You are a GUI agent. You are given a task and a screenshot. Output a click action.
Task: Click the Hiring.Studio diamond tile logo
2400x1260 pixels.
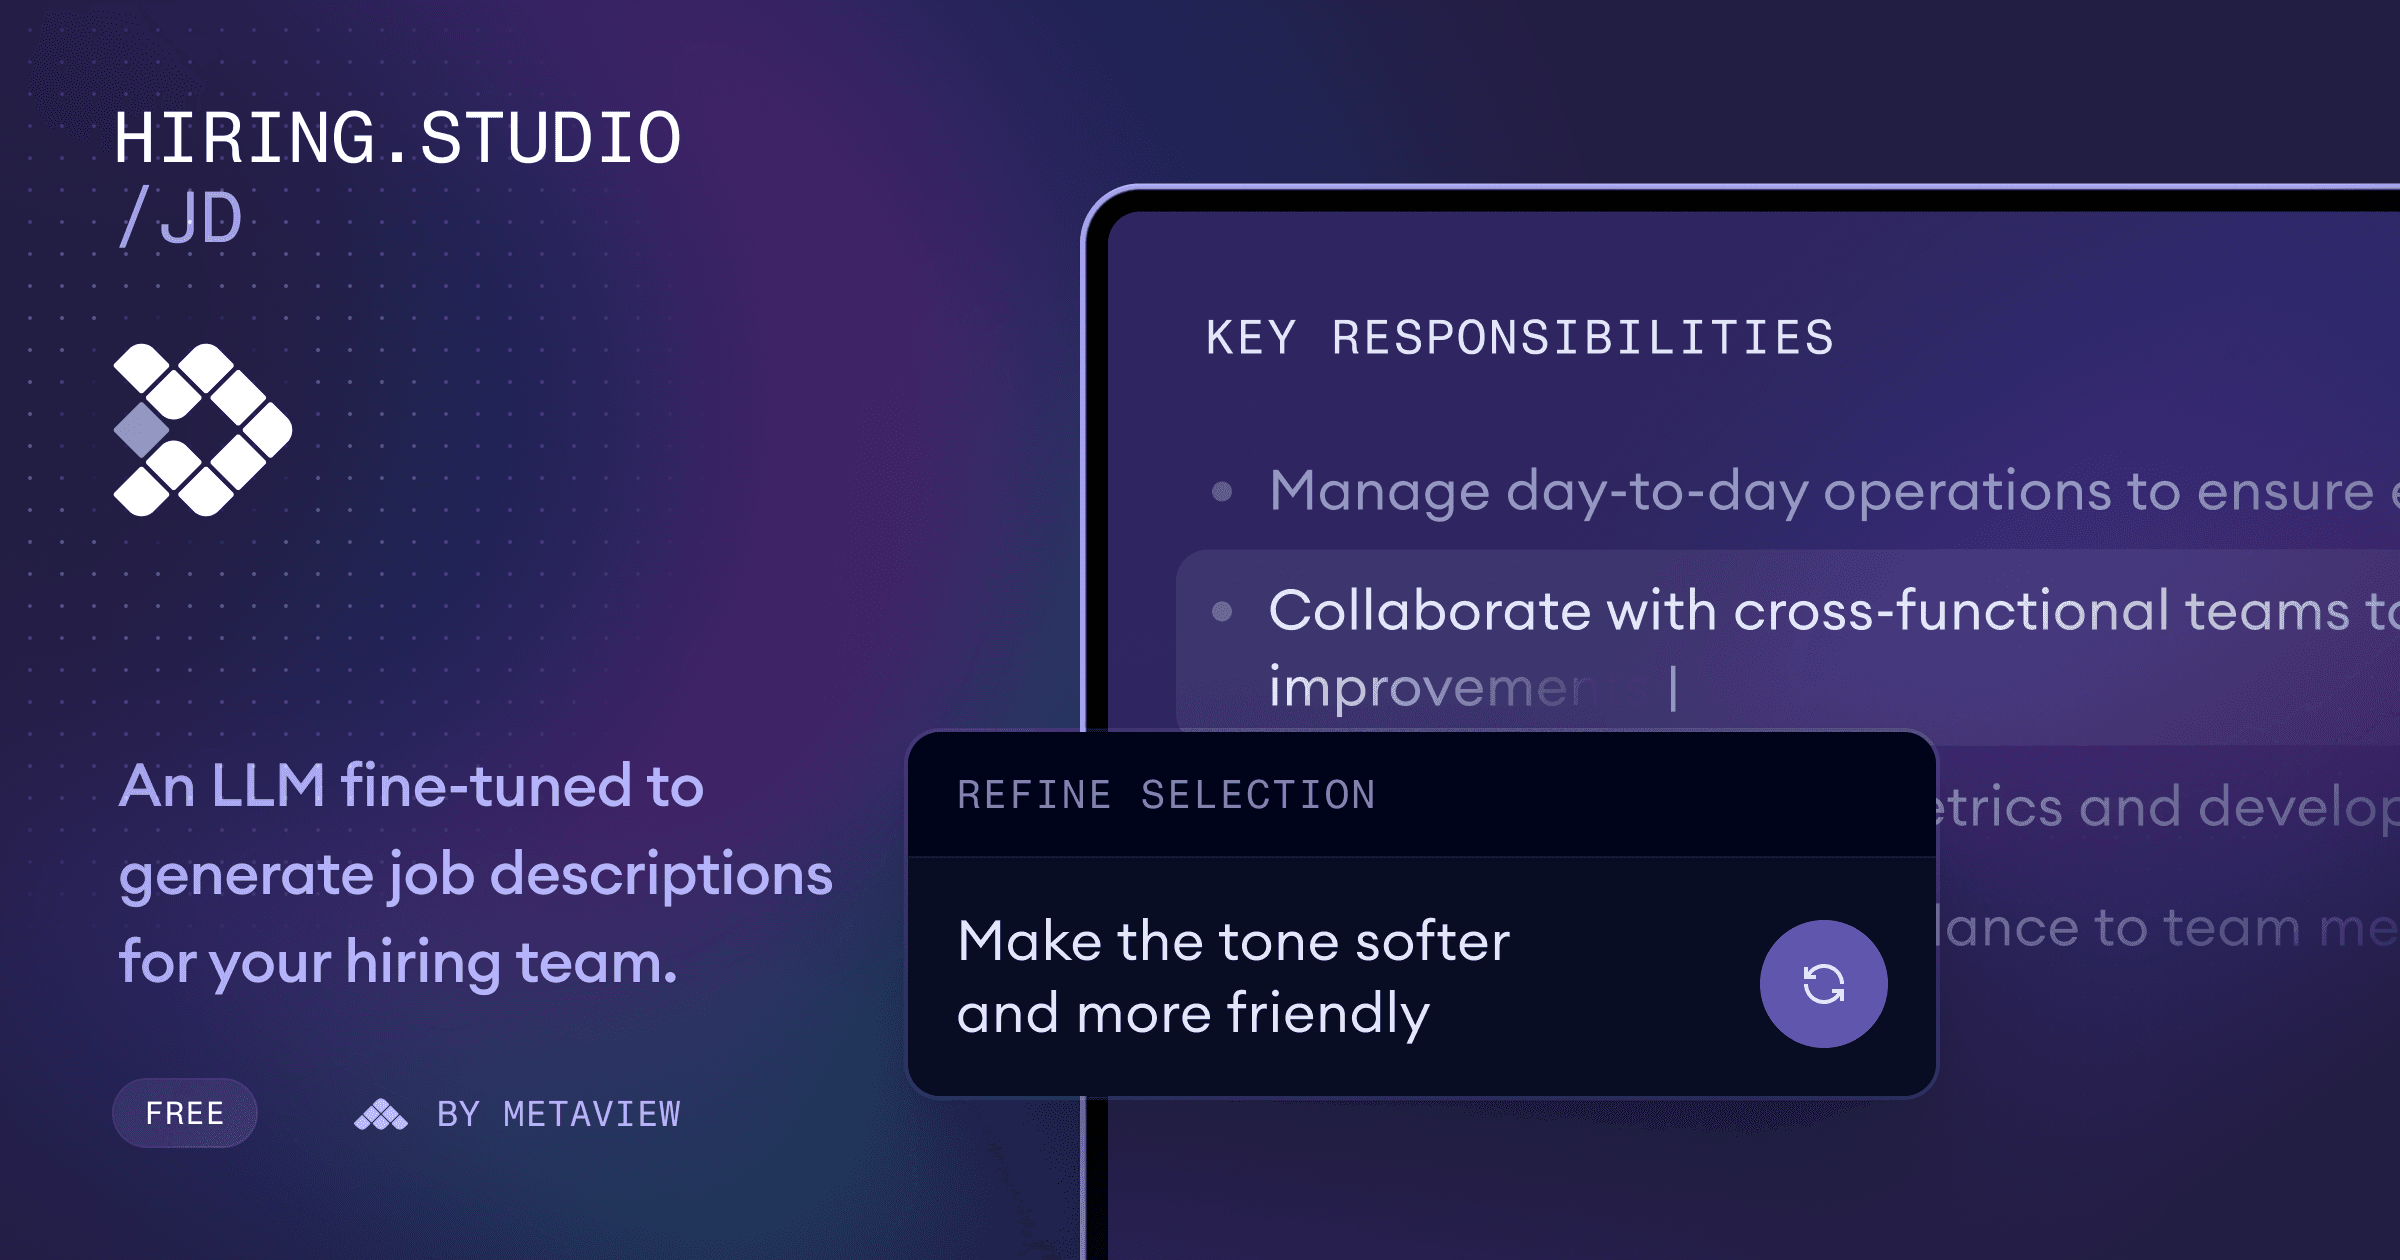tap(203, 430)
